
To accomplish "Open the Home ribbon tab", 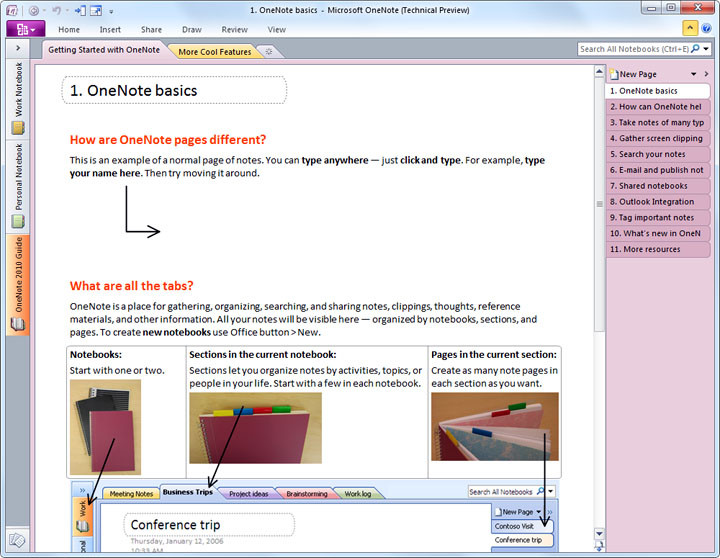I will point(69,29).
